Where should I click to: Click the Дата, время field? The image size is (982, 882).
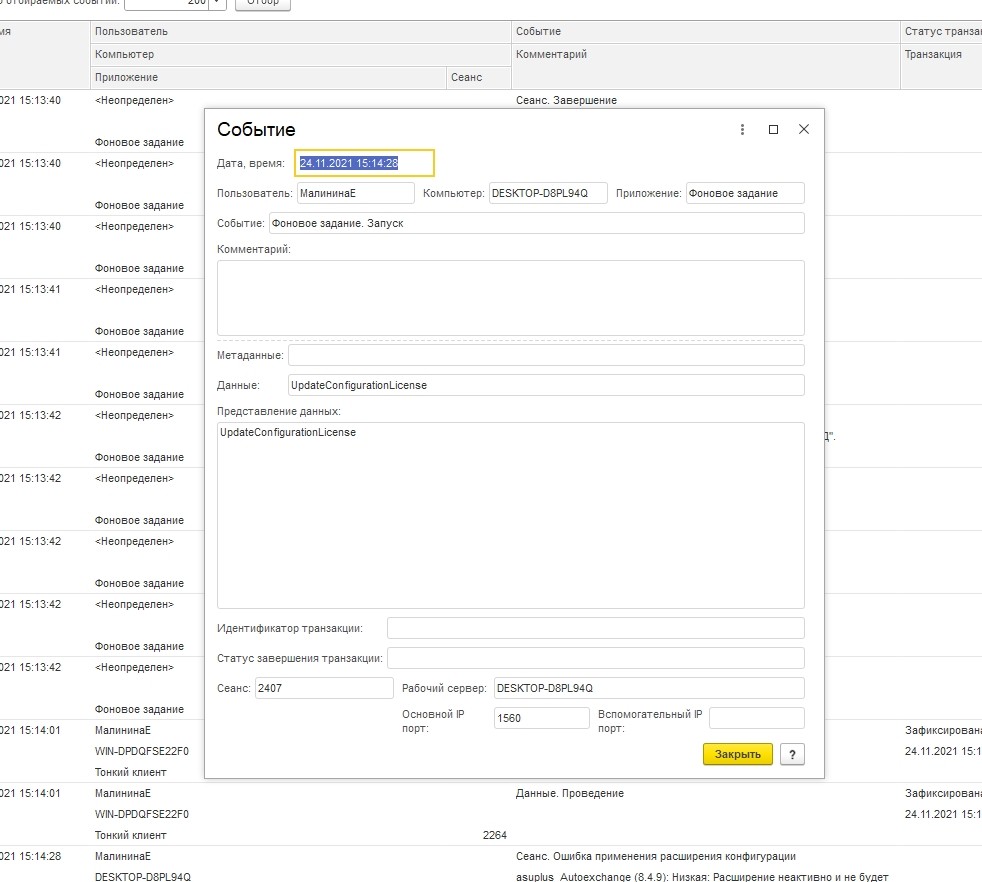coord(364,163)
